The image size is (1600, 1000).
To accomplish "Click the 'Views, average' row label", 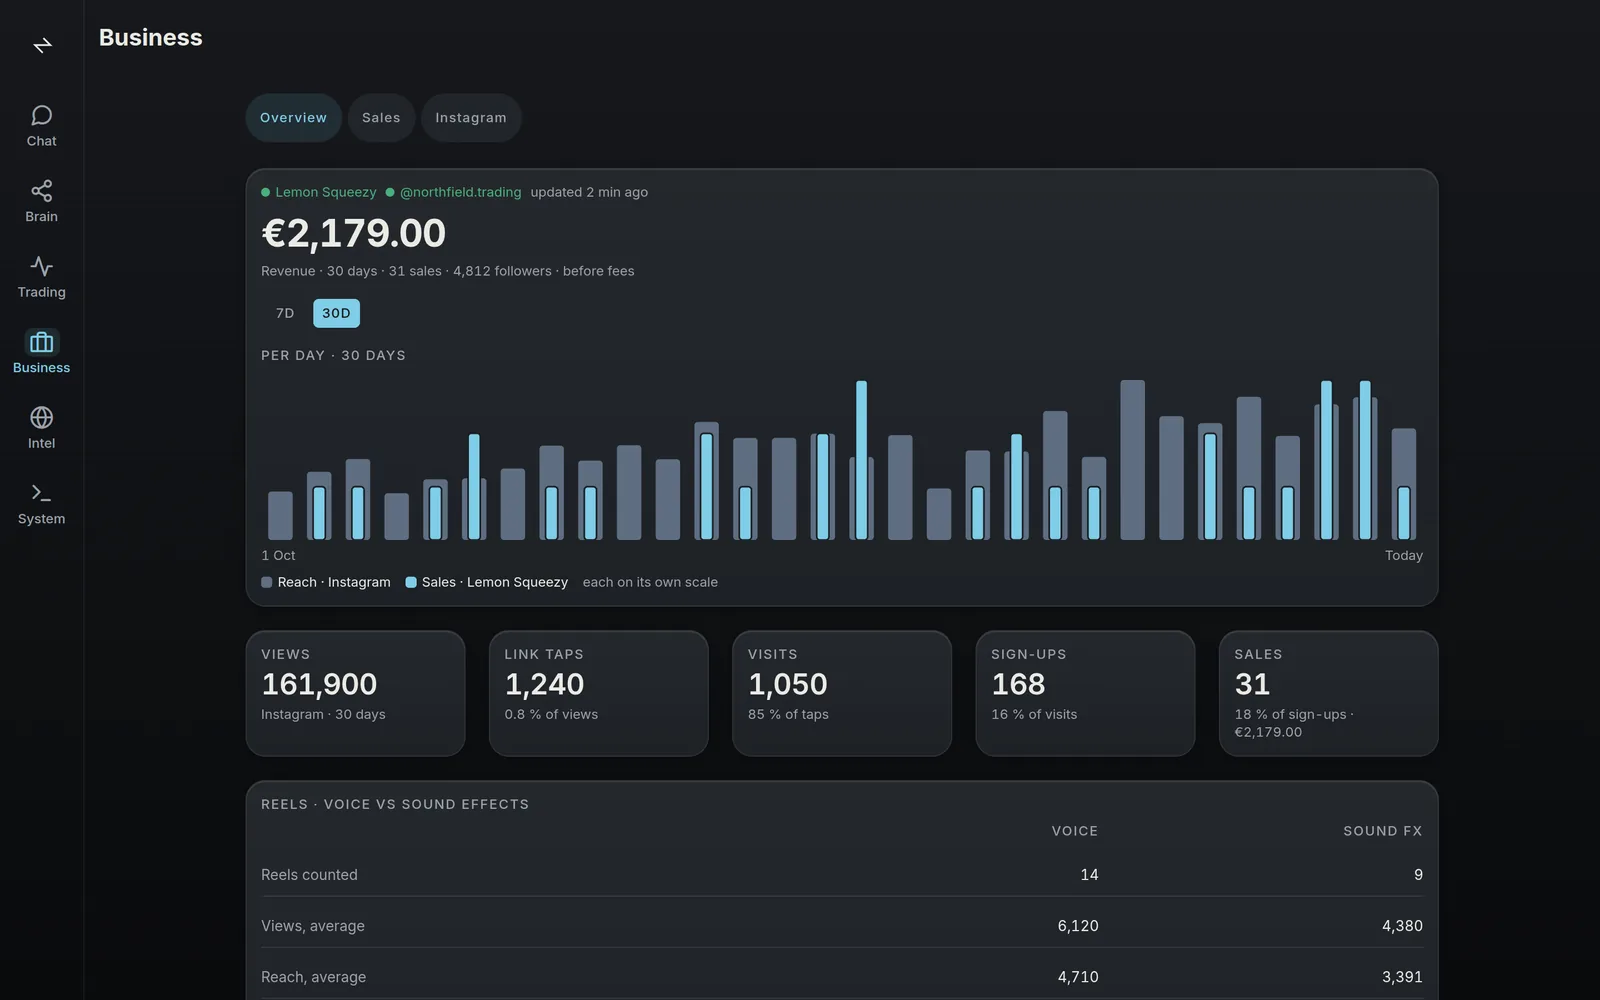I will pos(313,926).
